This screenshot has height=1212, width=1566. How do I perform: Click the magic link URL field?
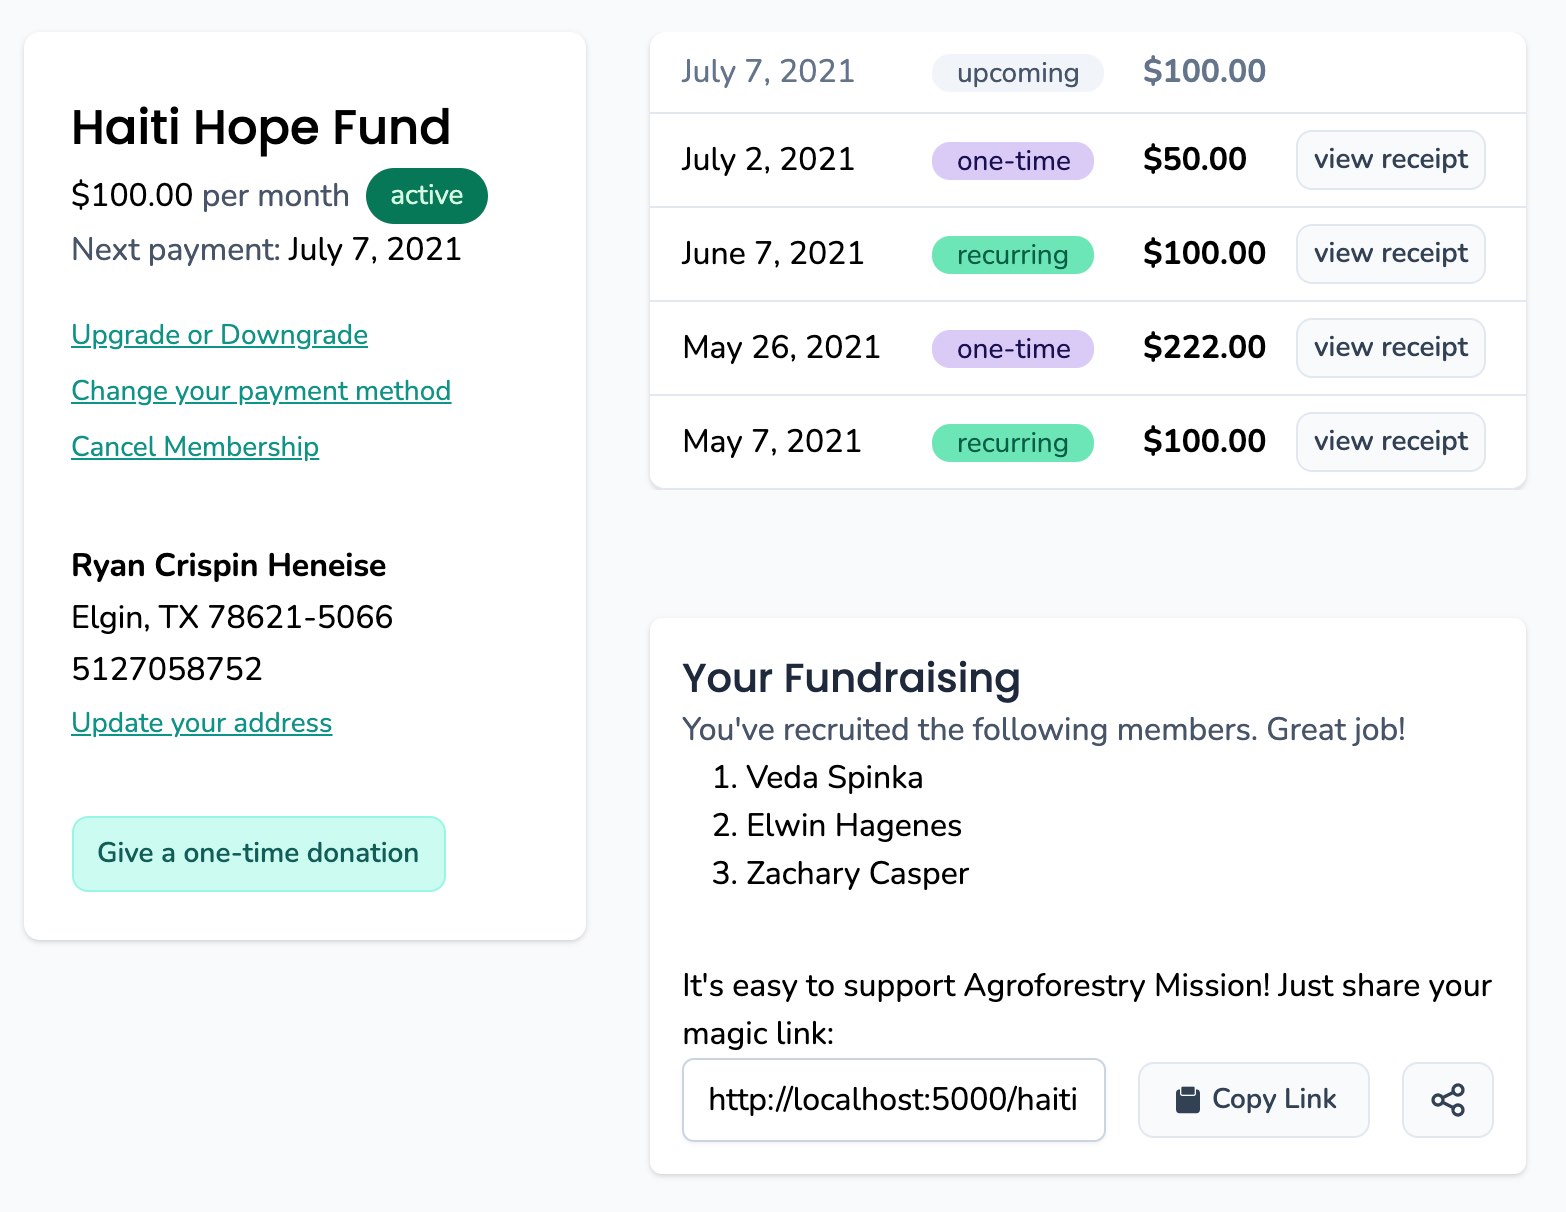pyautogui.click(x=893, y=1100)
